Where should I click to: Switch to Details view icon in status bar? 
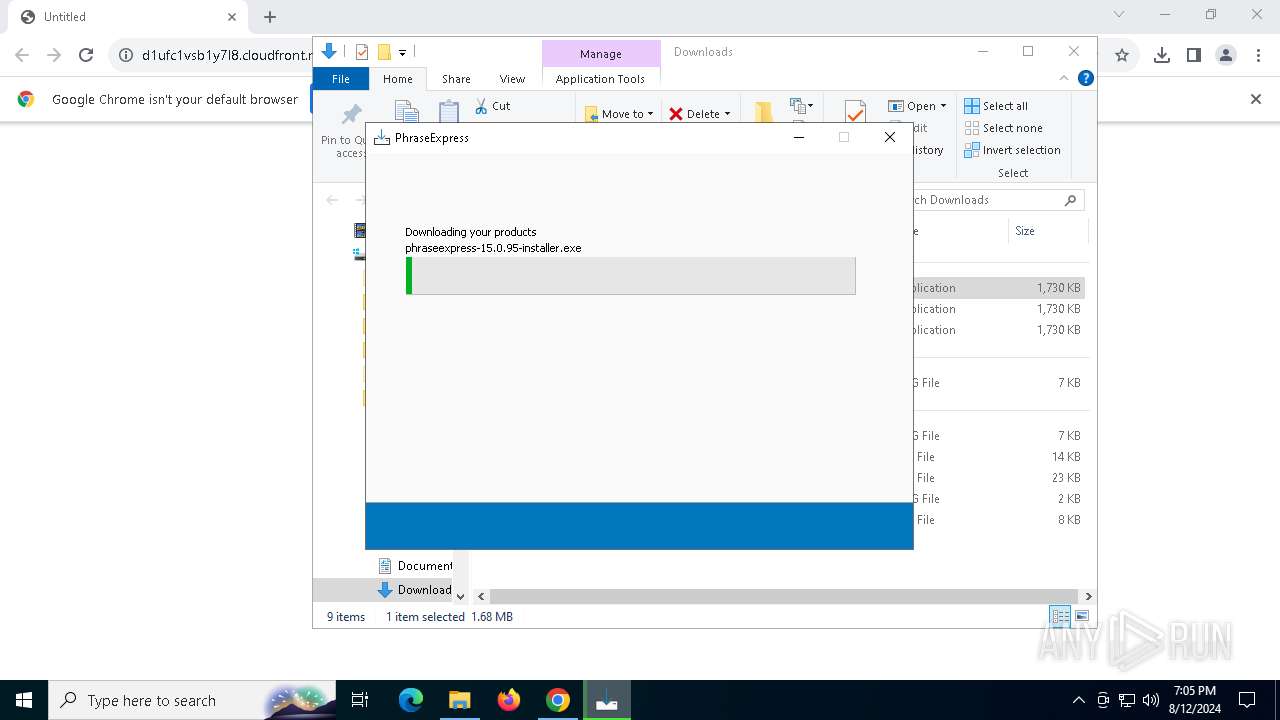(x=1060, y=616)
